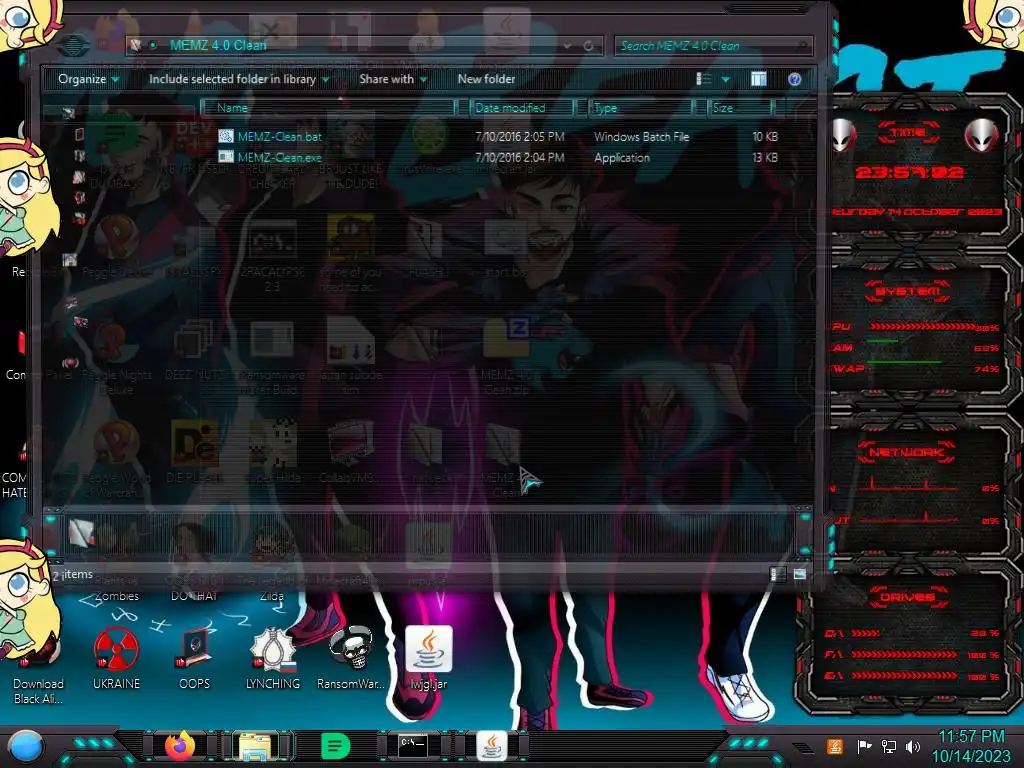Open the UKRAINE desktop shortcut
The image size is (1024, 768).
pyautogui.click(x=116, y=658)
